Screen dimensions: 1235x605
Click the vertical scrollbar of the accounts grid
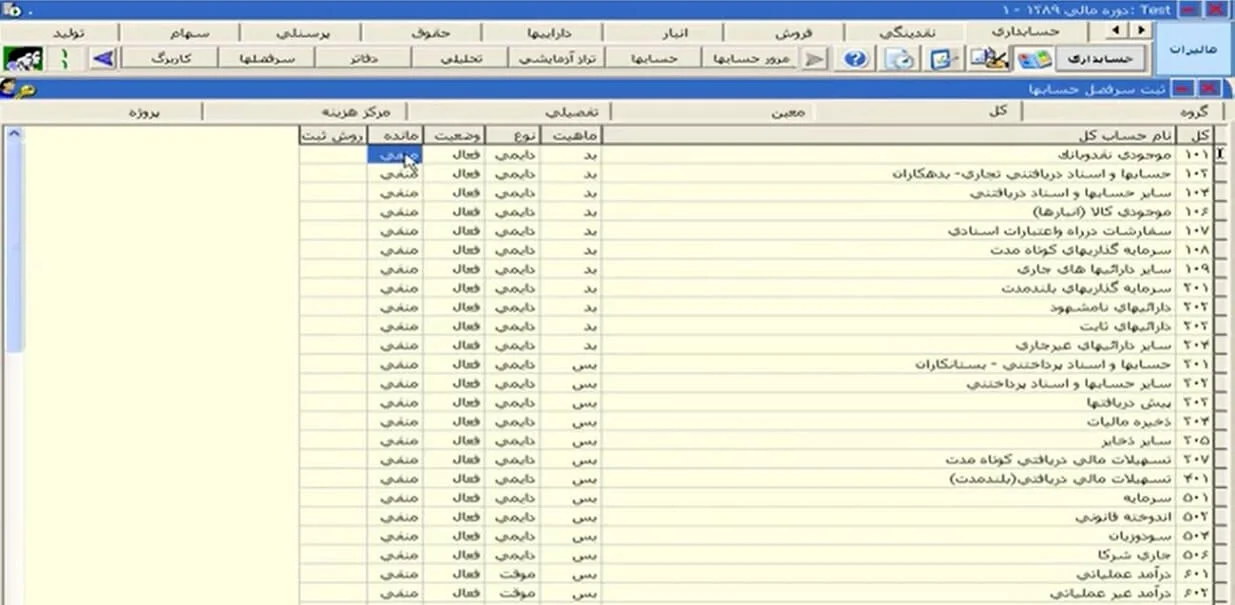14,365
